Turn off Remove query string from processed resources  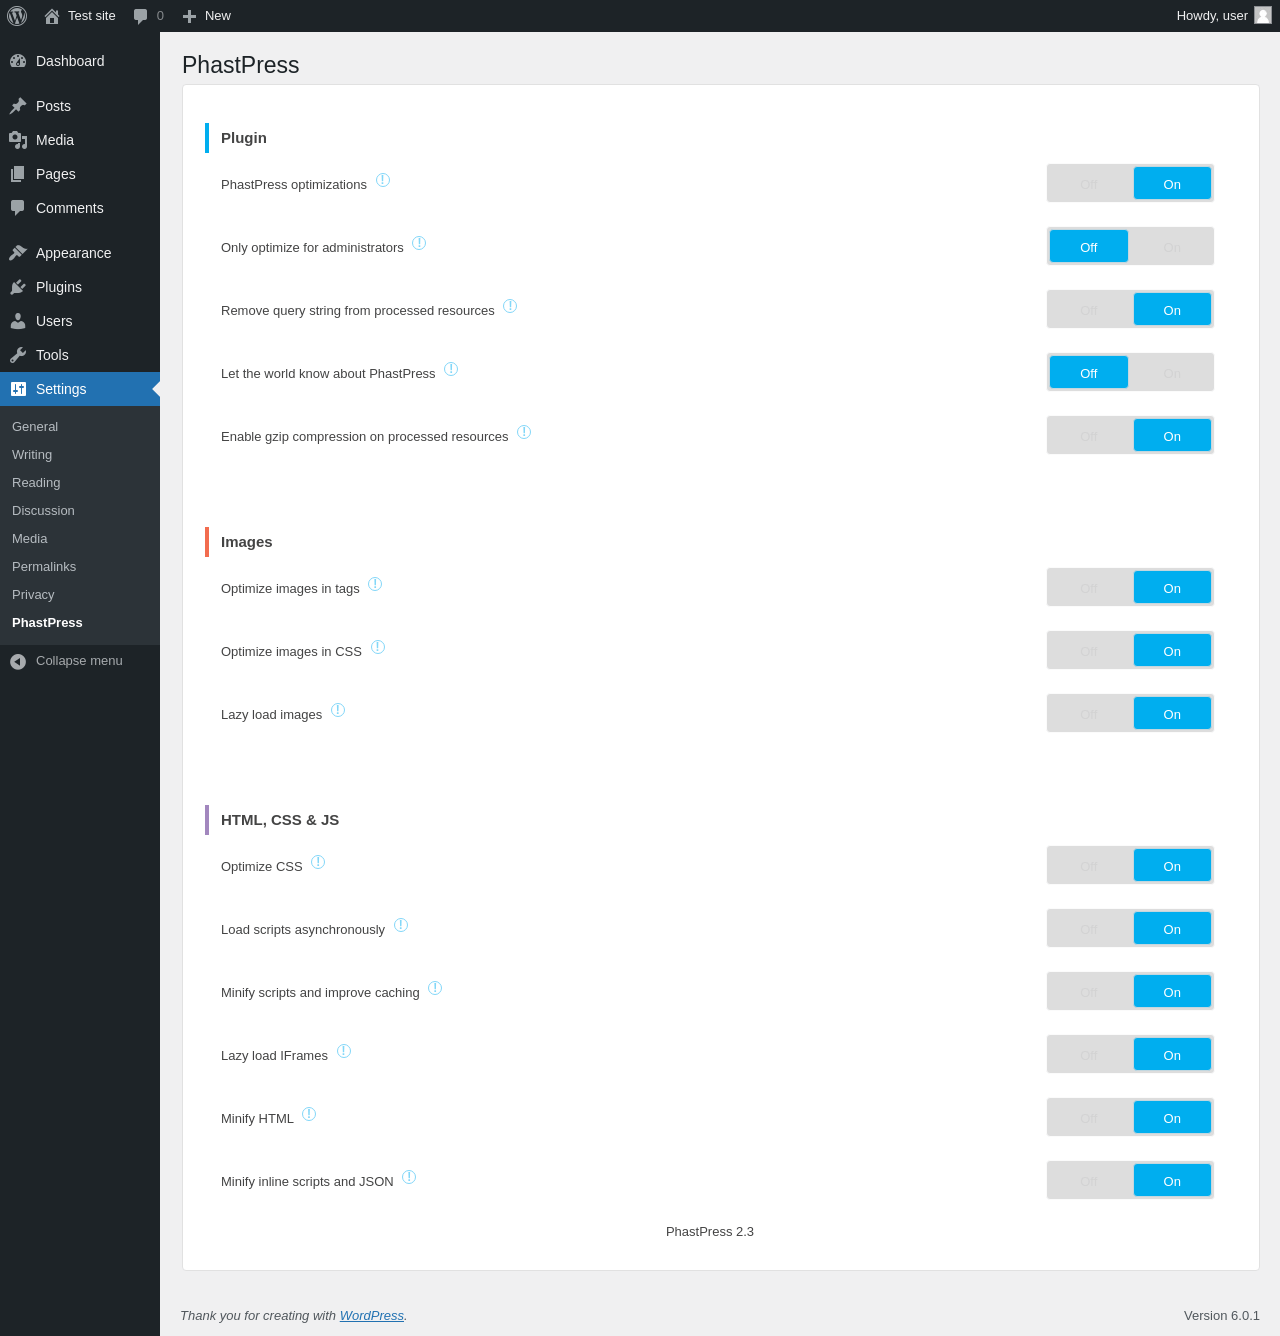pyautogui.click(x=1089, y=310)
